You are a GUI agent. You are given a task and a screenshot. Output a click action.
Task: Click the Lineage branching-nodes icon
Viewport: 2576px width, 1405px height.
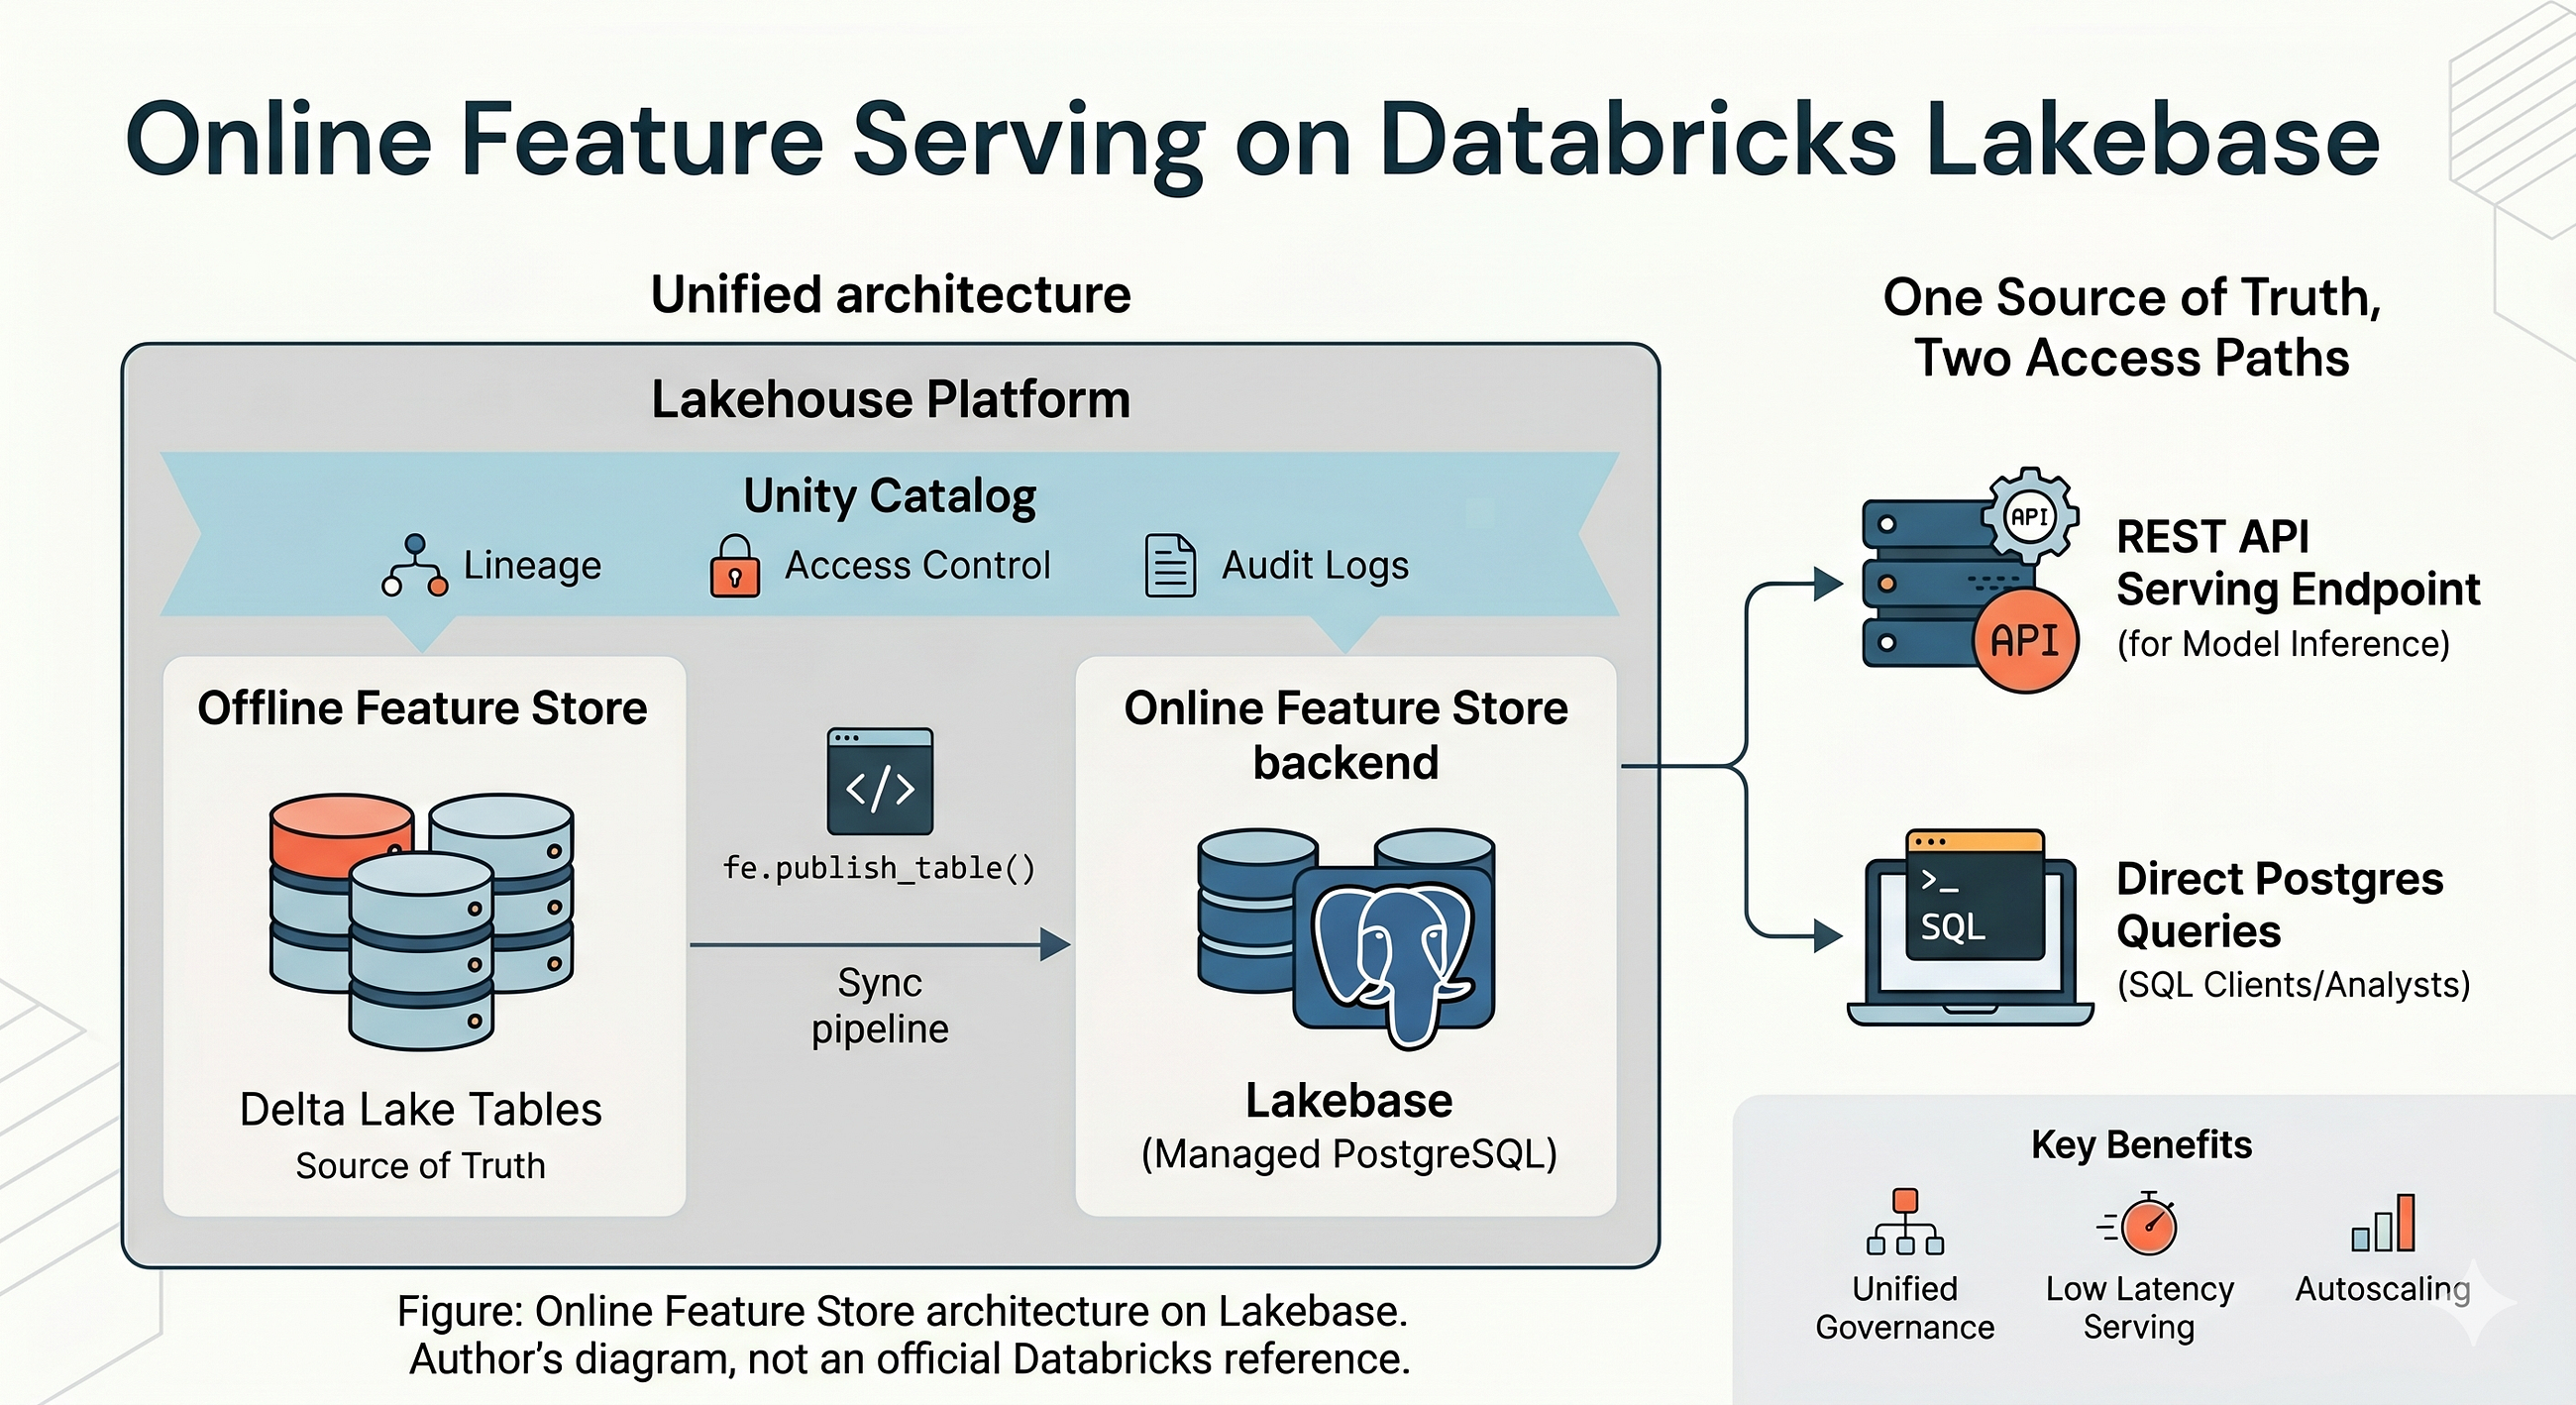coord(415,565)
